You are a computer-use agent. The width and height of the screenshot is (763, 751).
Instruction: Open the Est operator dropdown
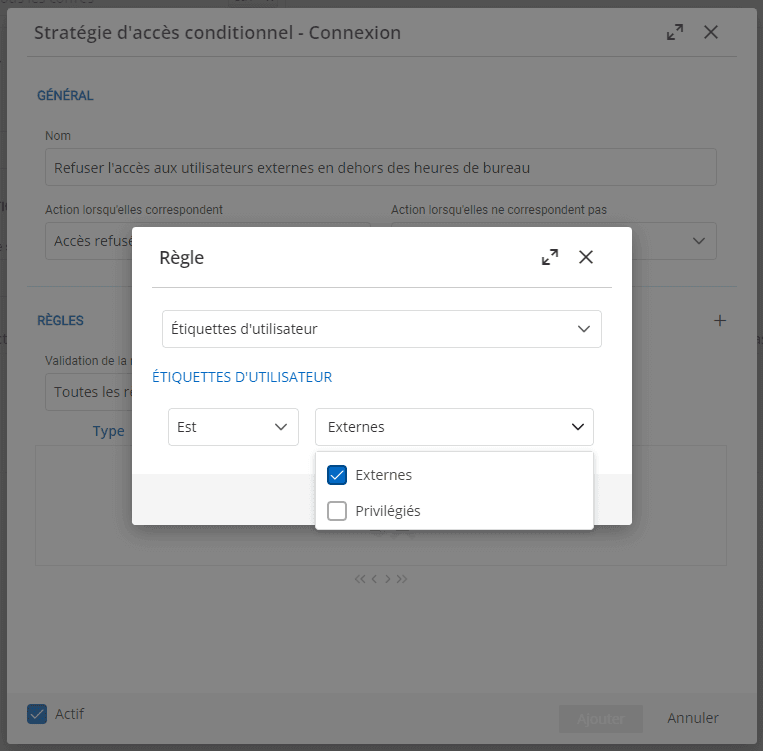pyautogui.click(x=233, y=427)
